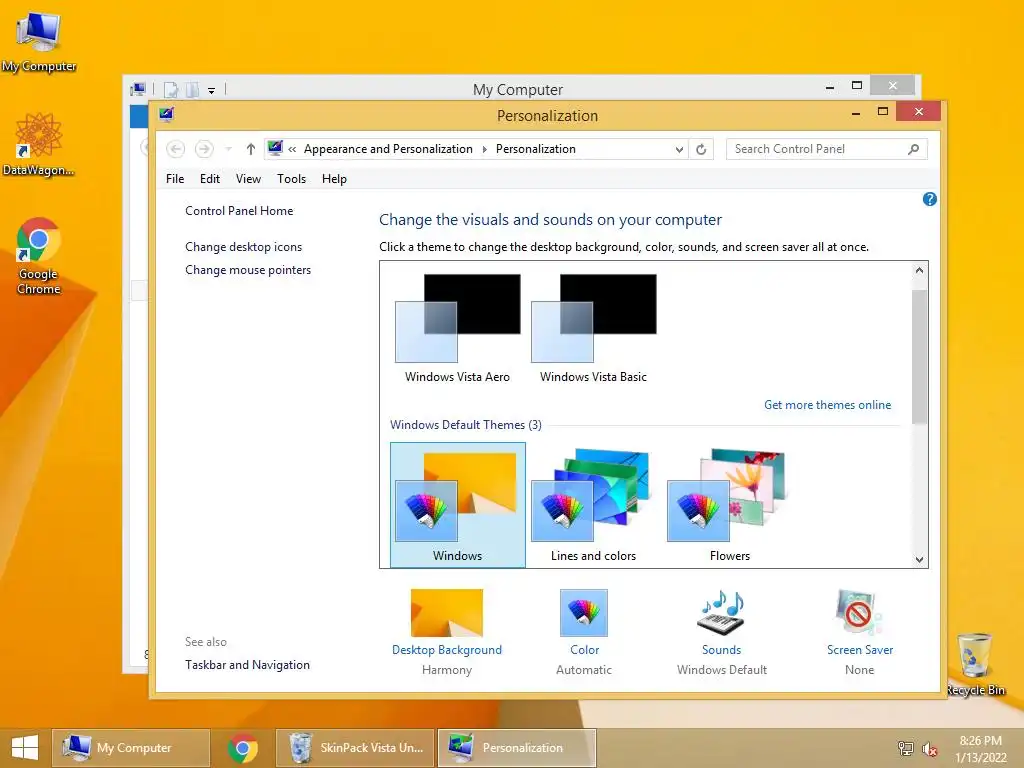Open the Edit menu

coord(210,179)
